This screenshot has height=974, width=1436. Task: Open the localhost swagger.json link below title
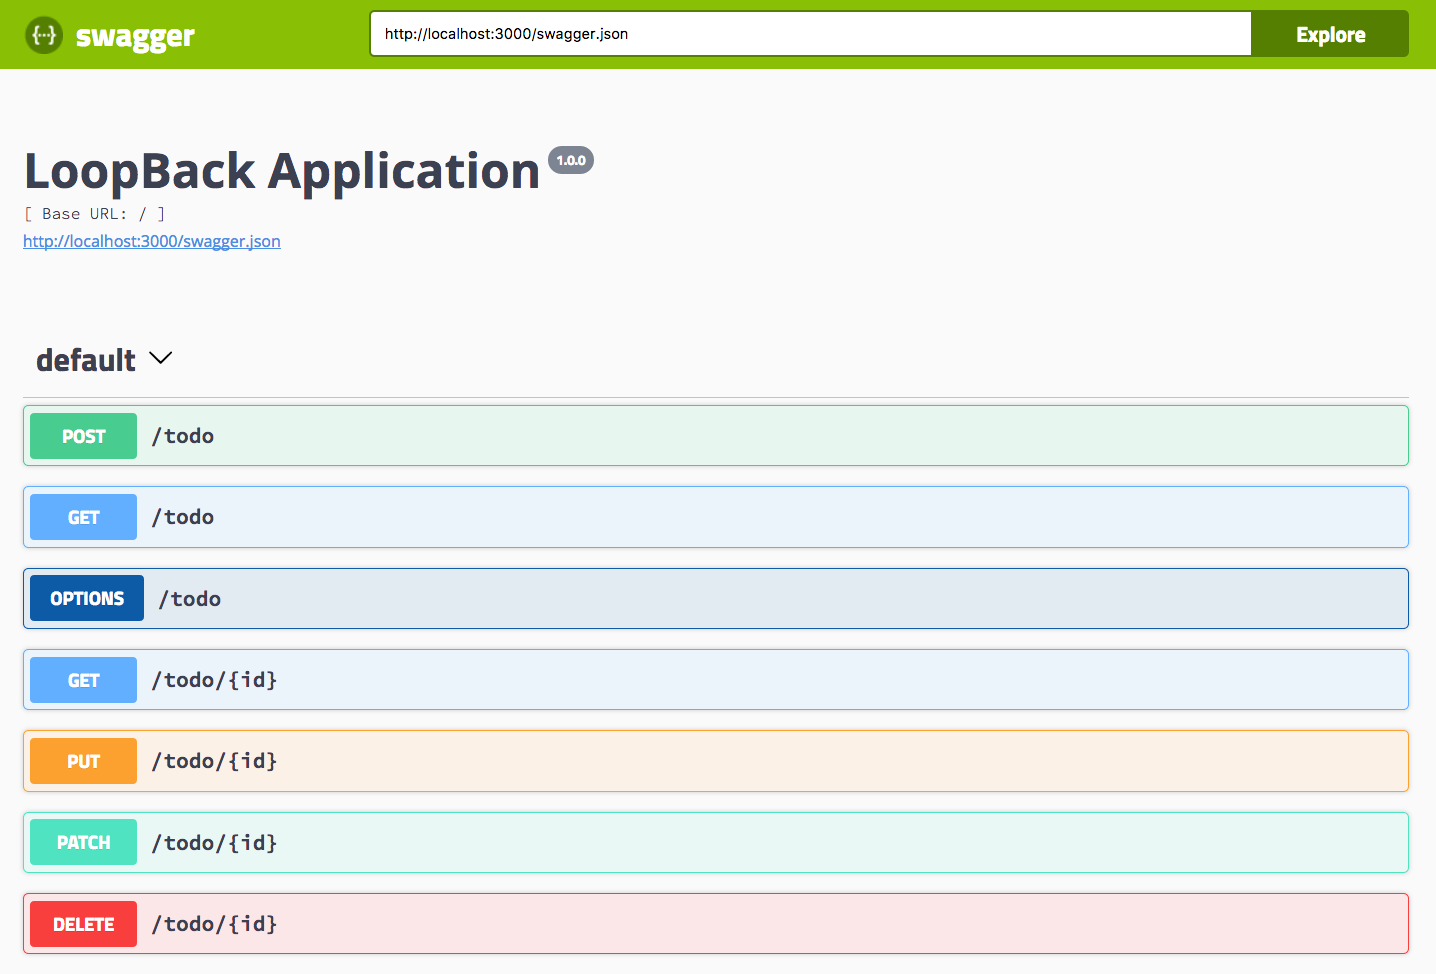pos(152,241)
